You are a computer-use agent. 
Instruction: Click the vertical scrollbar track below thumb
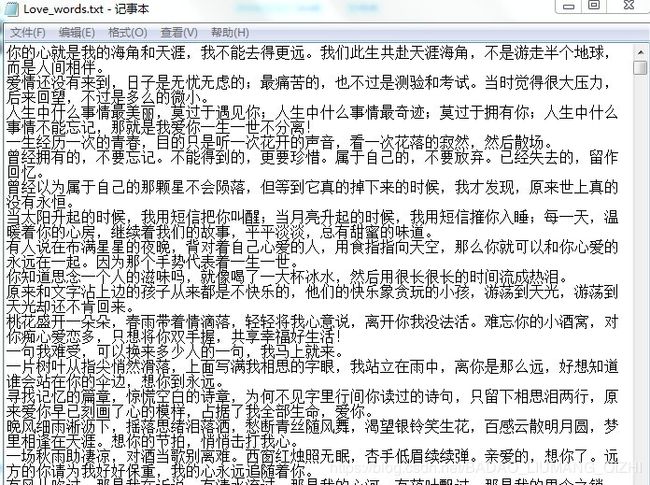640,282
